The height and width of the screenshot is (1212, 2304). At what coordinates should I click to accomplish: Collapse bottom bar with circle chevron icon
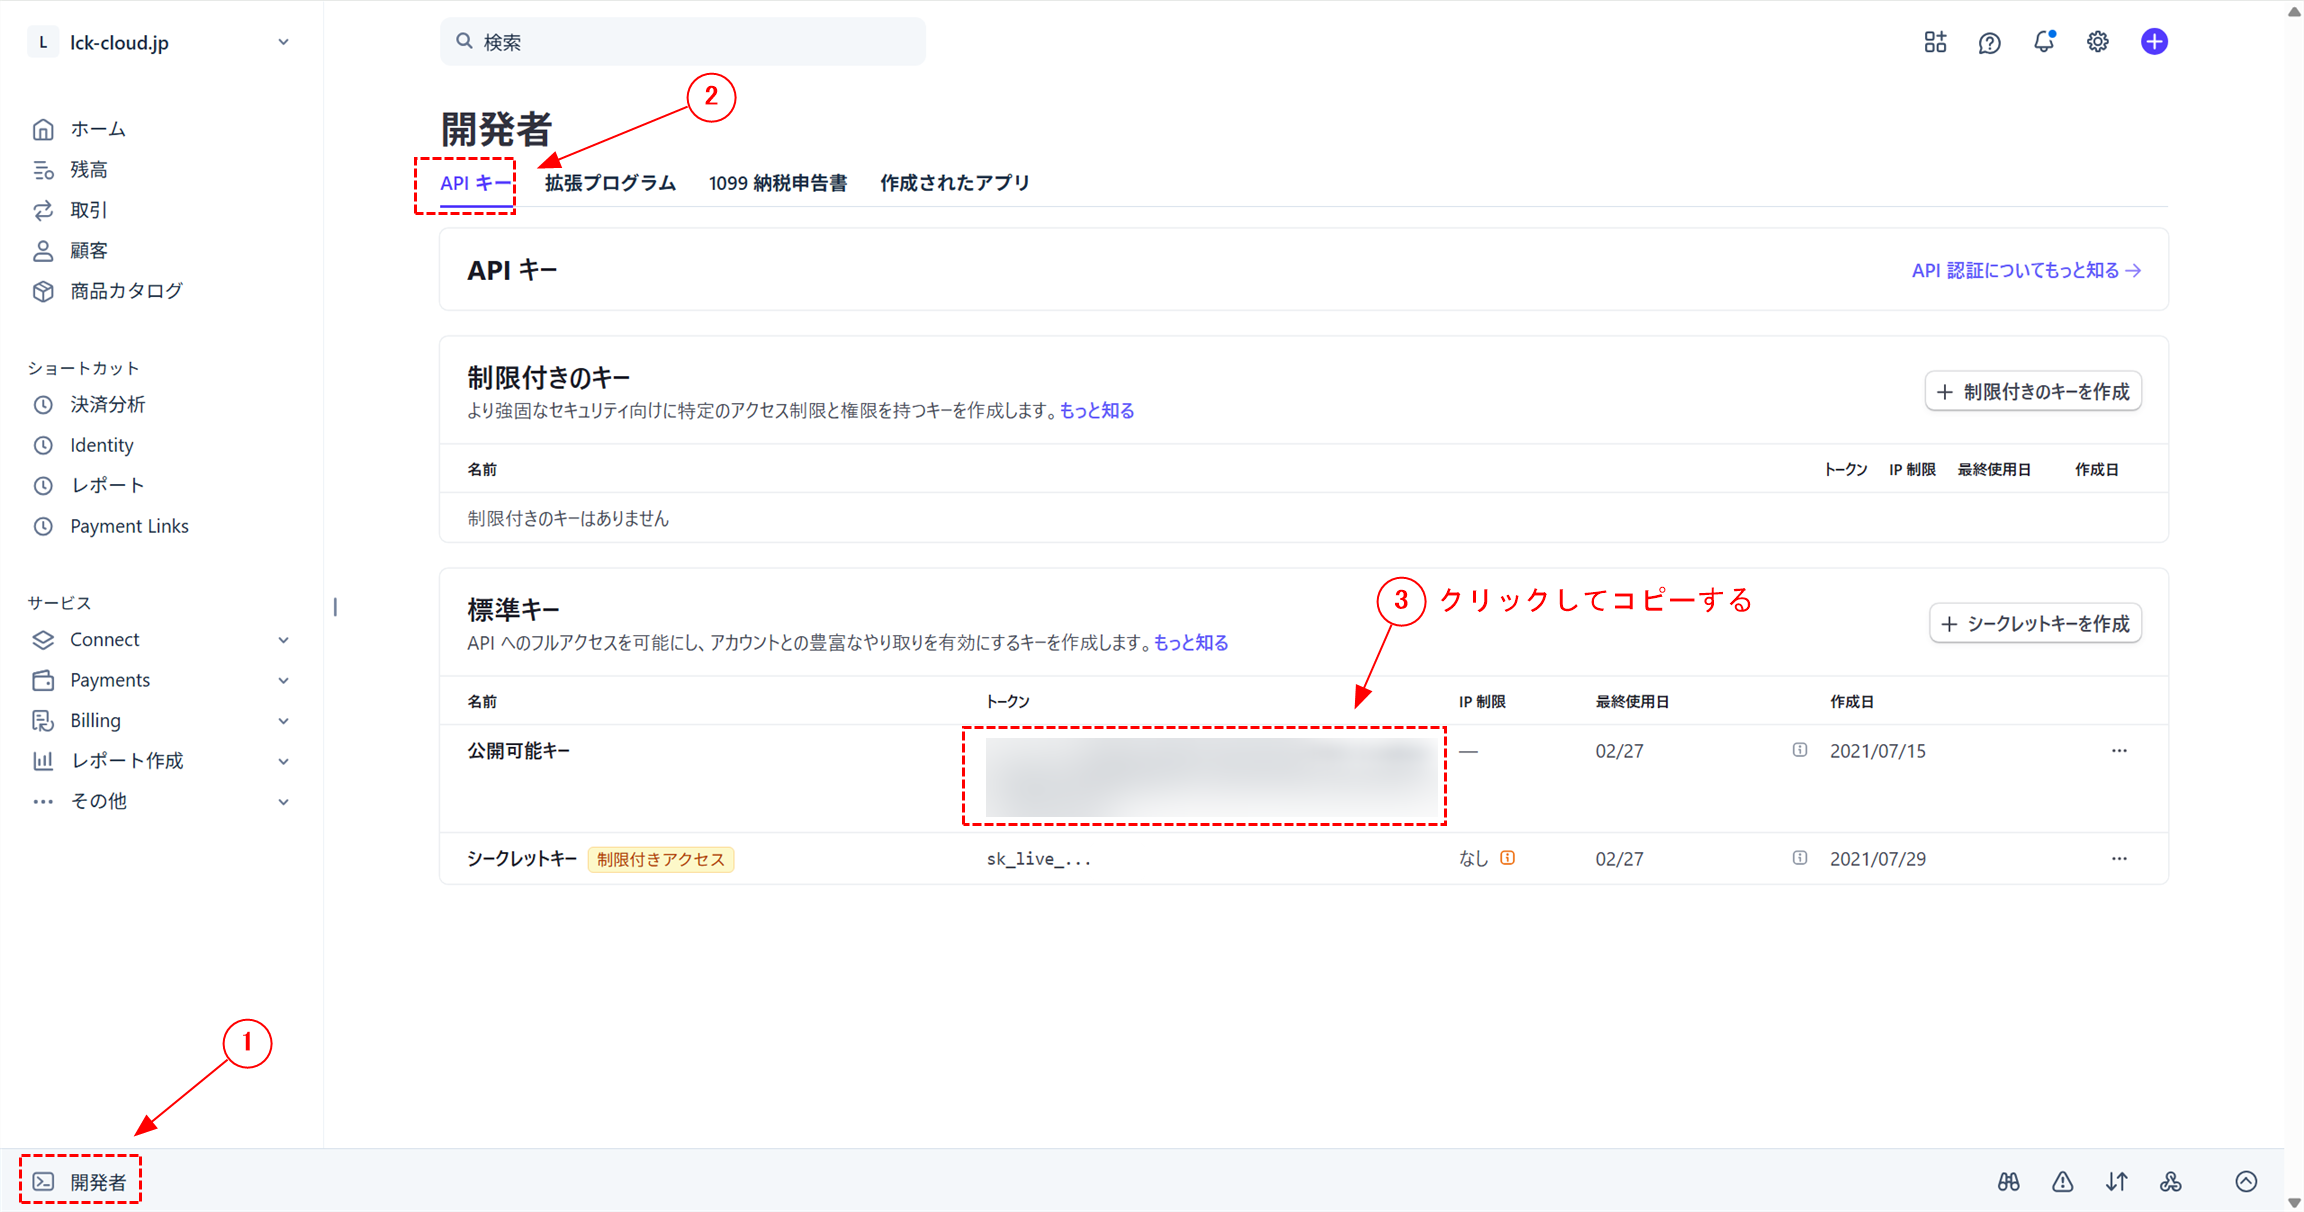[x=2246, y=1182]
